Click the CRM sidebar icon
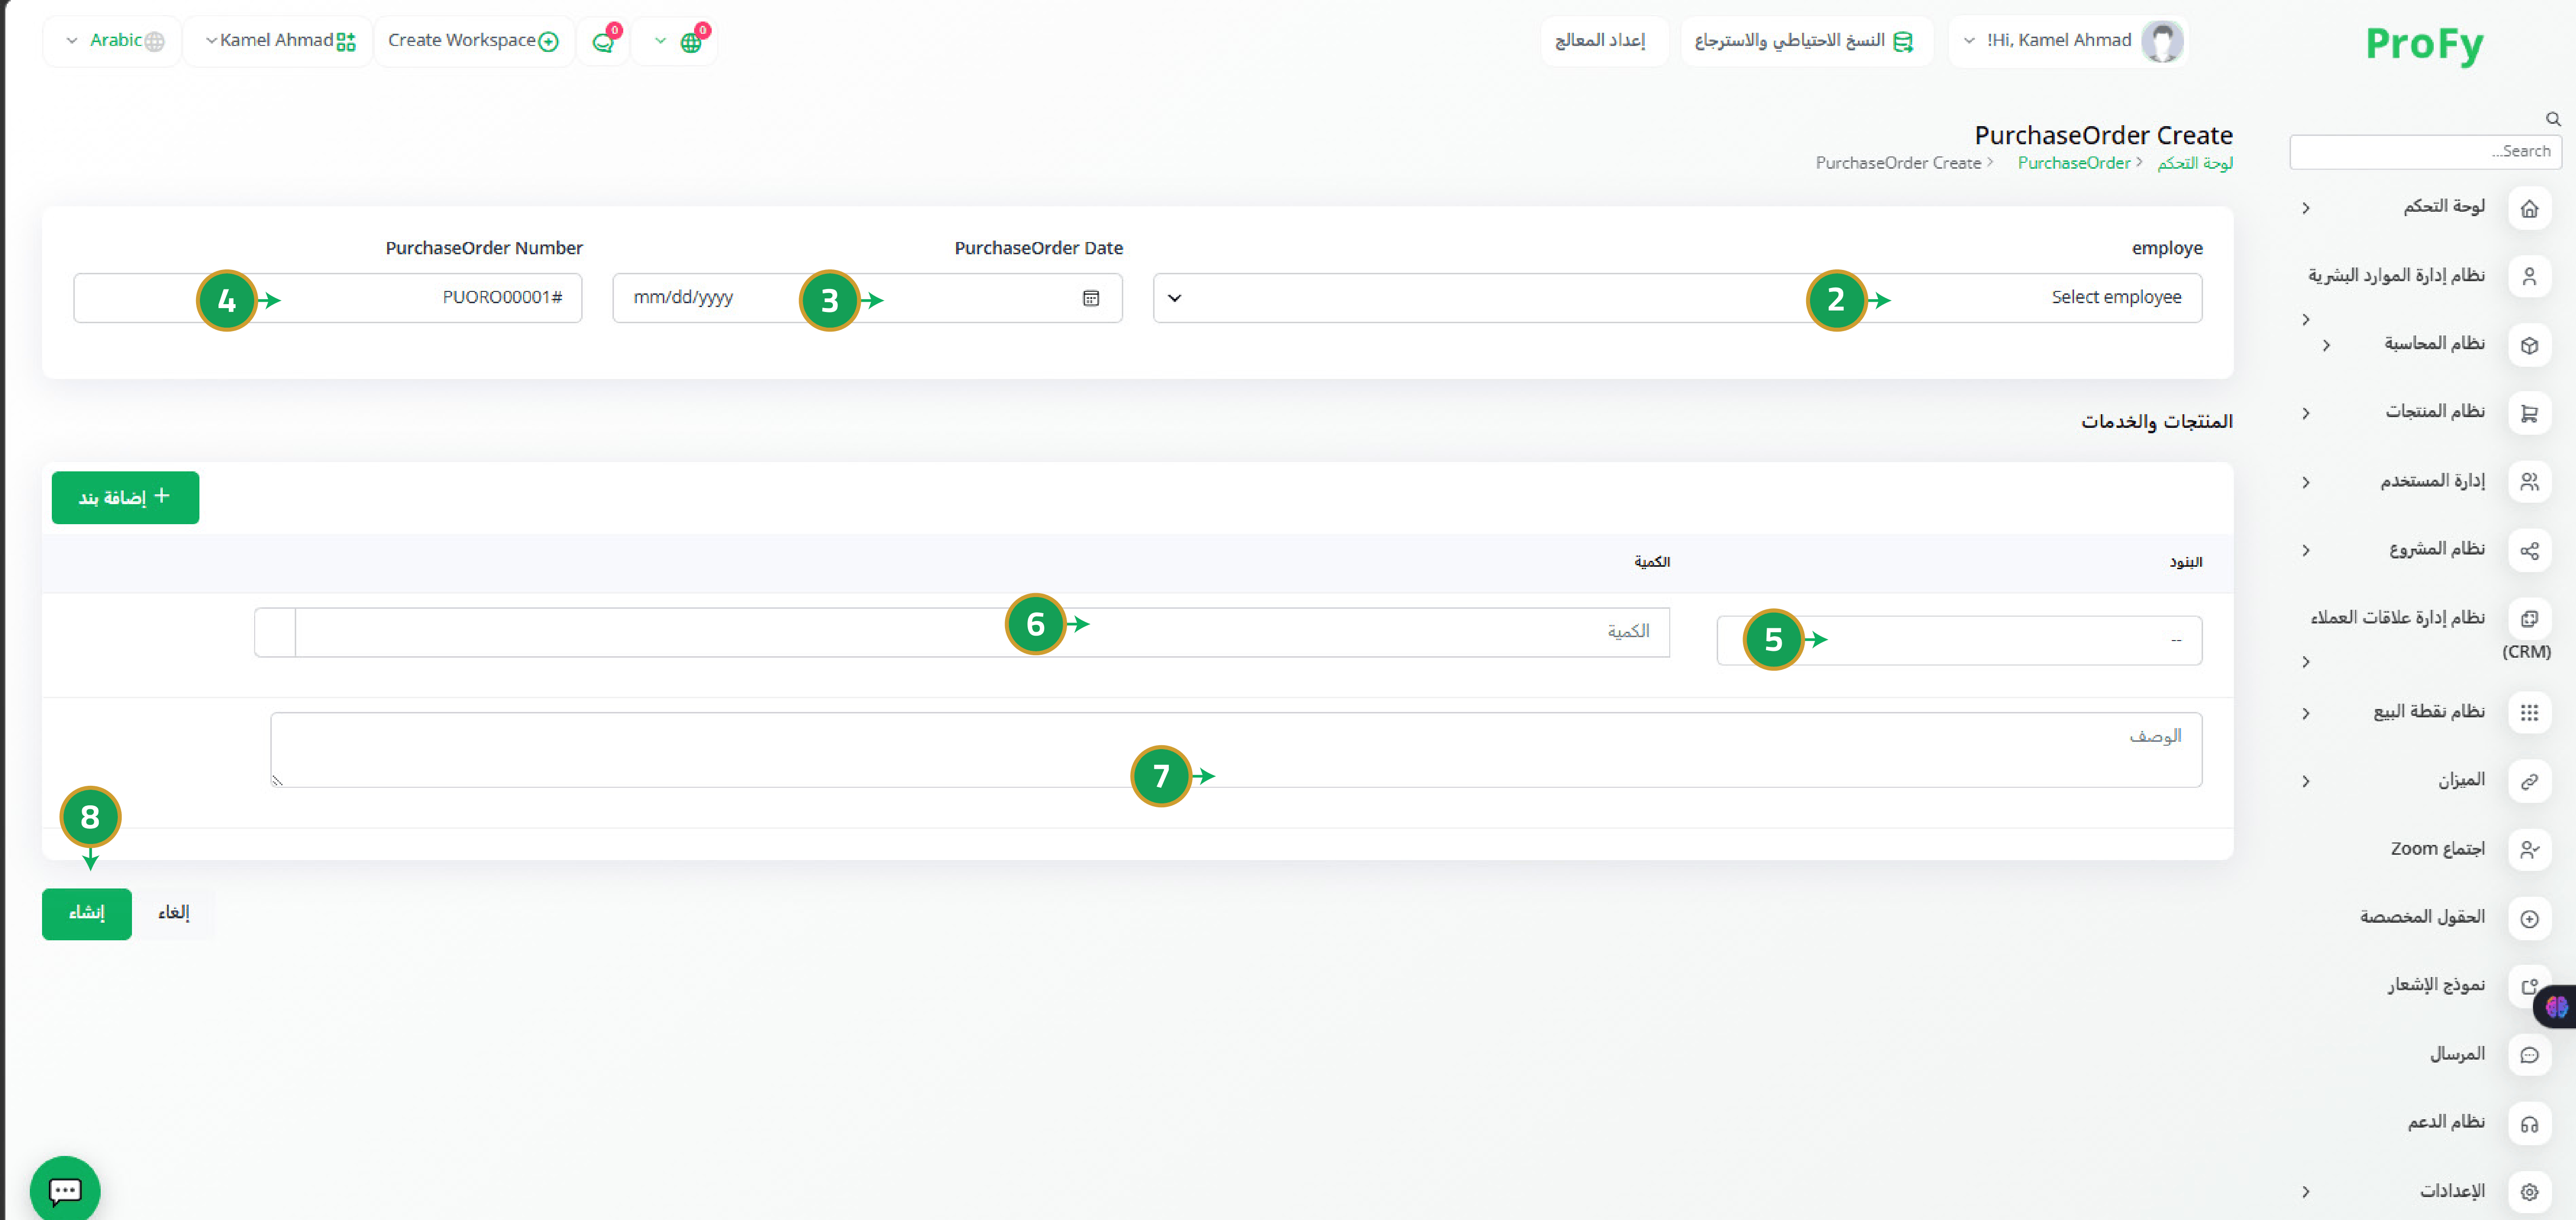The image size is (2576, 1220). (2529, 619)
